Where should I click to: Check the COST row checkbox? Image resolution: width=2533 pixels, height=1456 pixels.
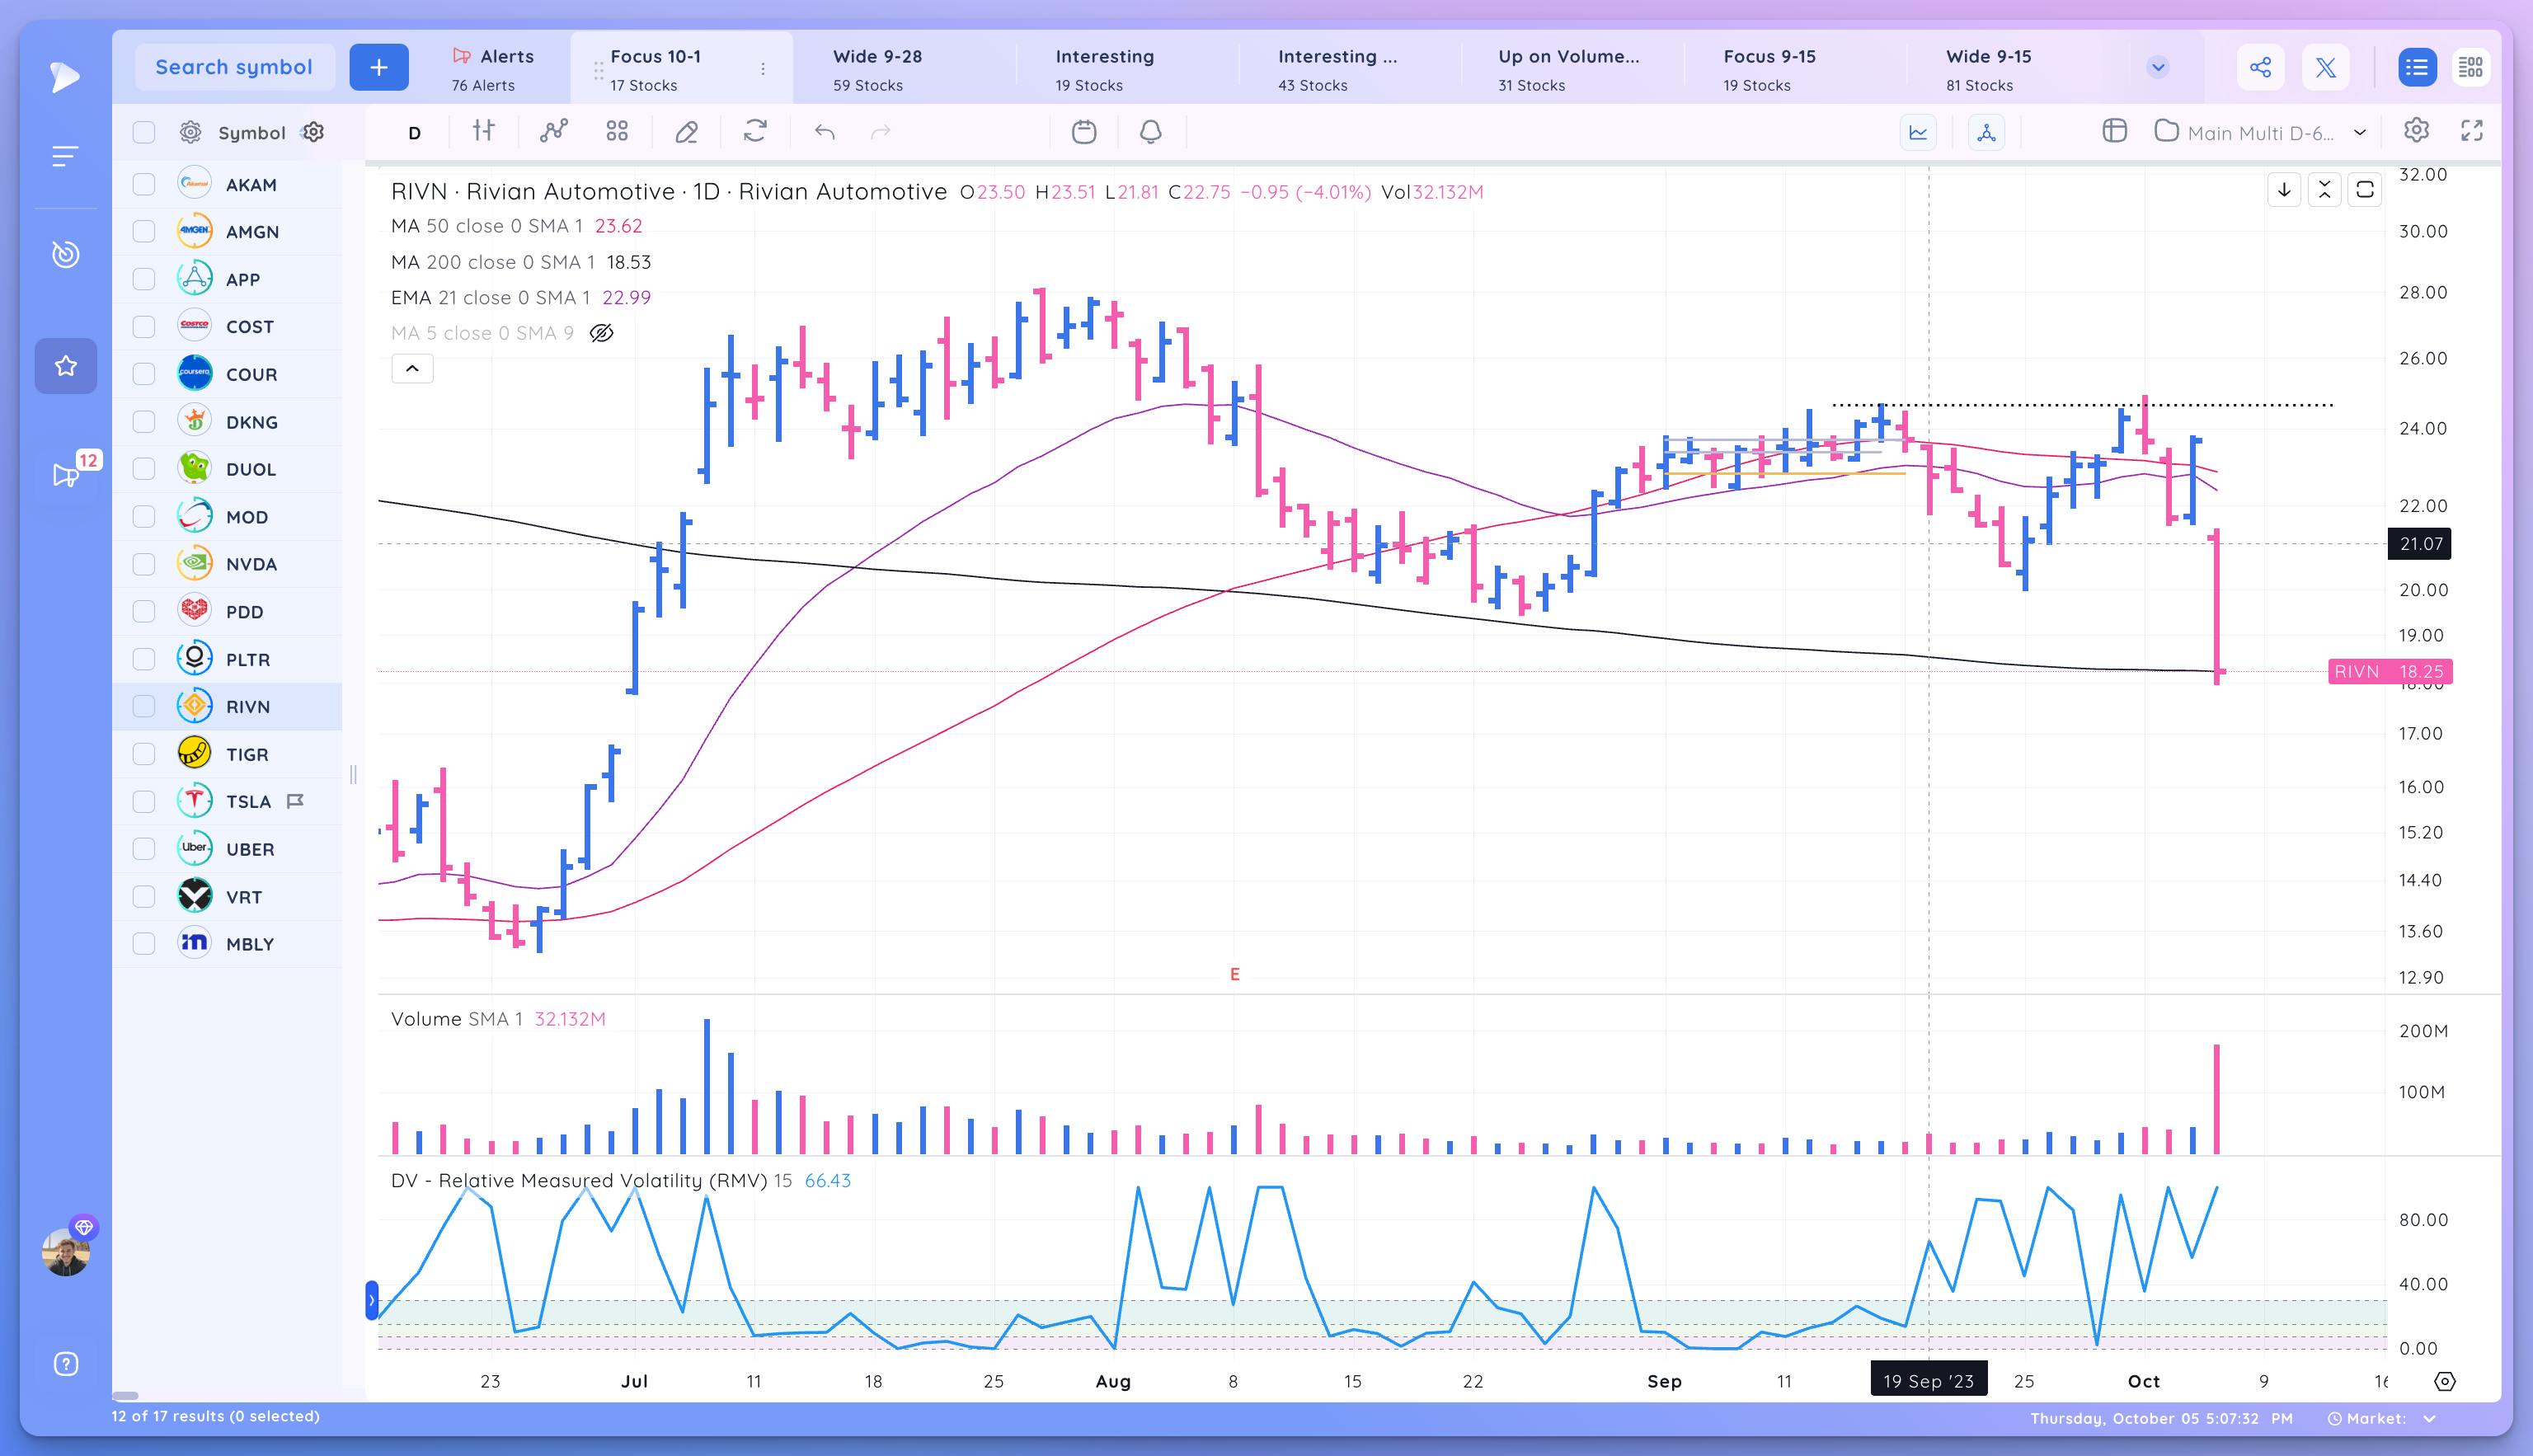(144, 326)
